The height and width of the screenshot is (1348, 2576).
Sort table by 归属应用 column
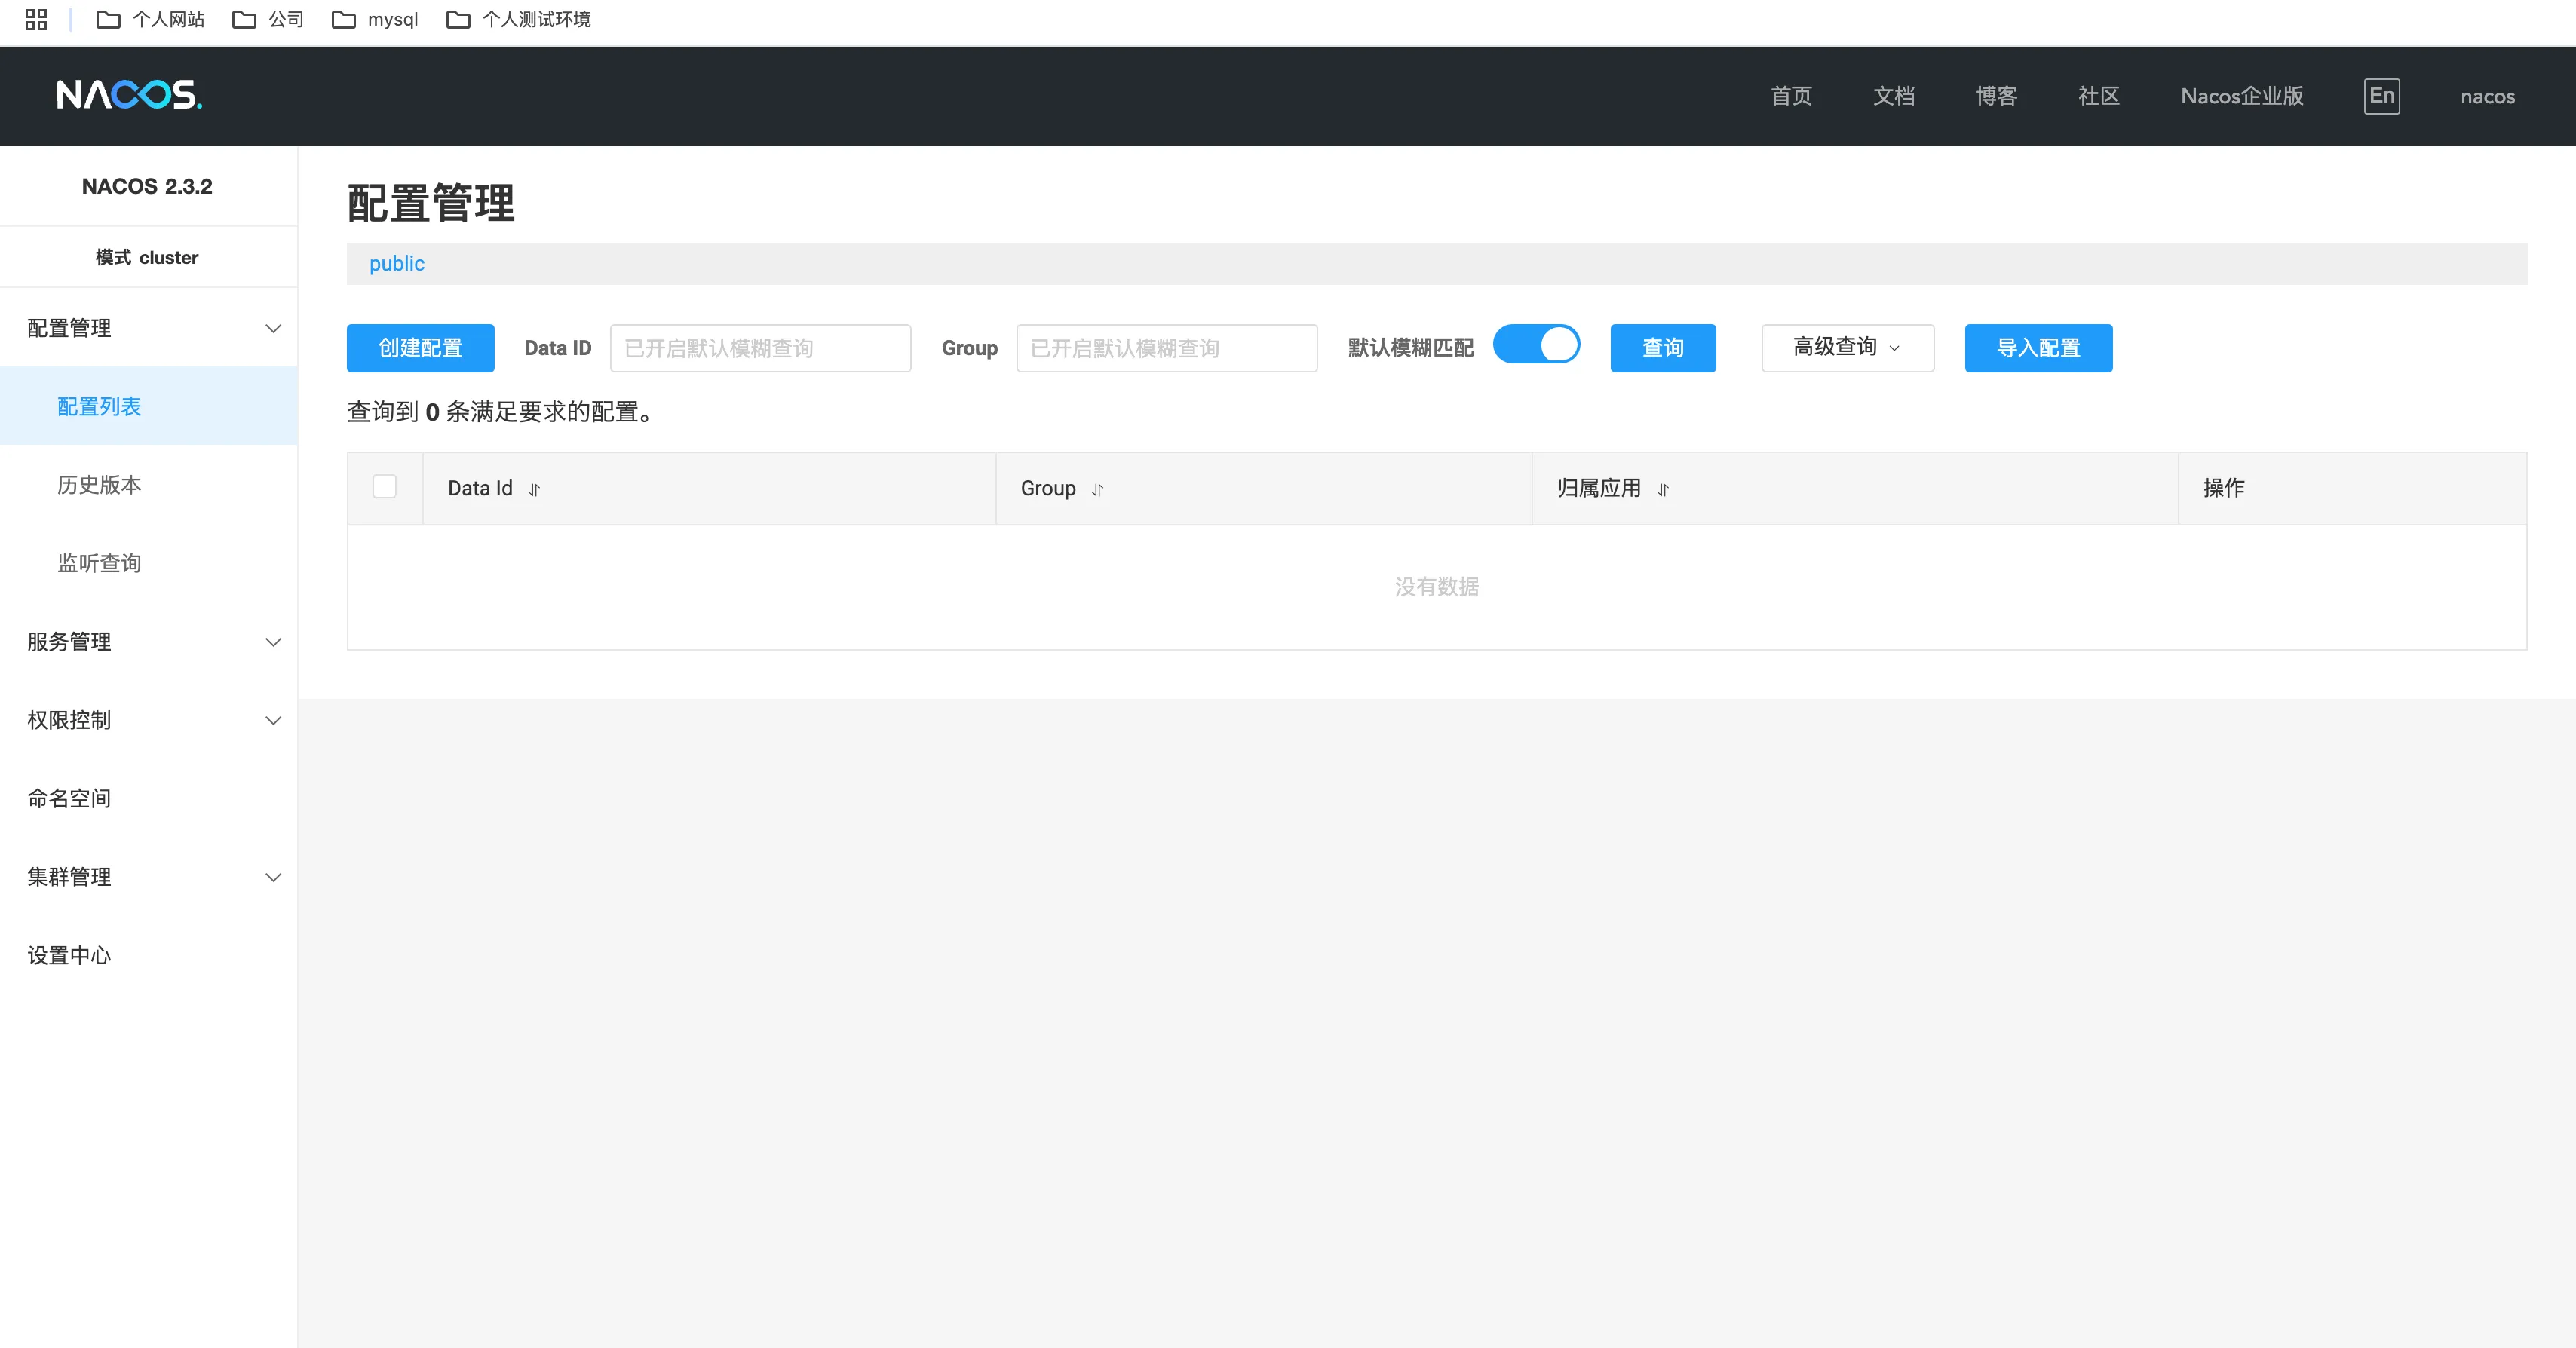click(1662, 489)
